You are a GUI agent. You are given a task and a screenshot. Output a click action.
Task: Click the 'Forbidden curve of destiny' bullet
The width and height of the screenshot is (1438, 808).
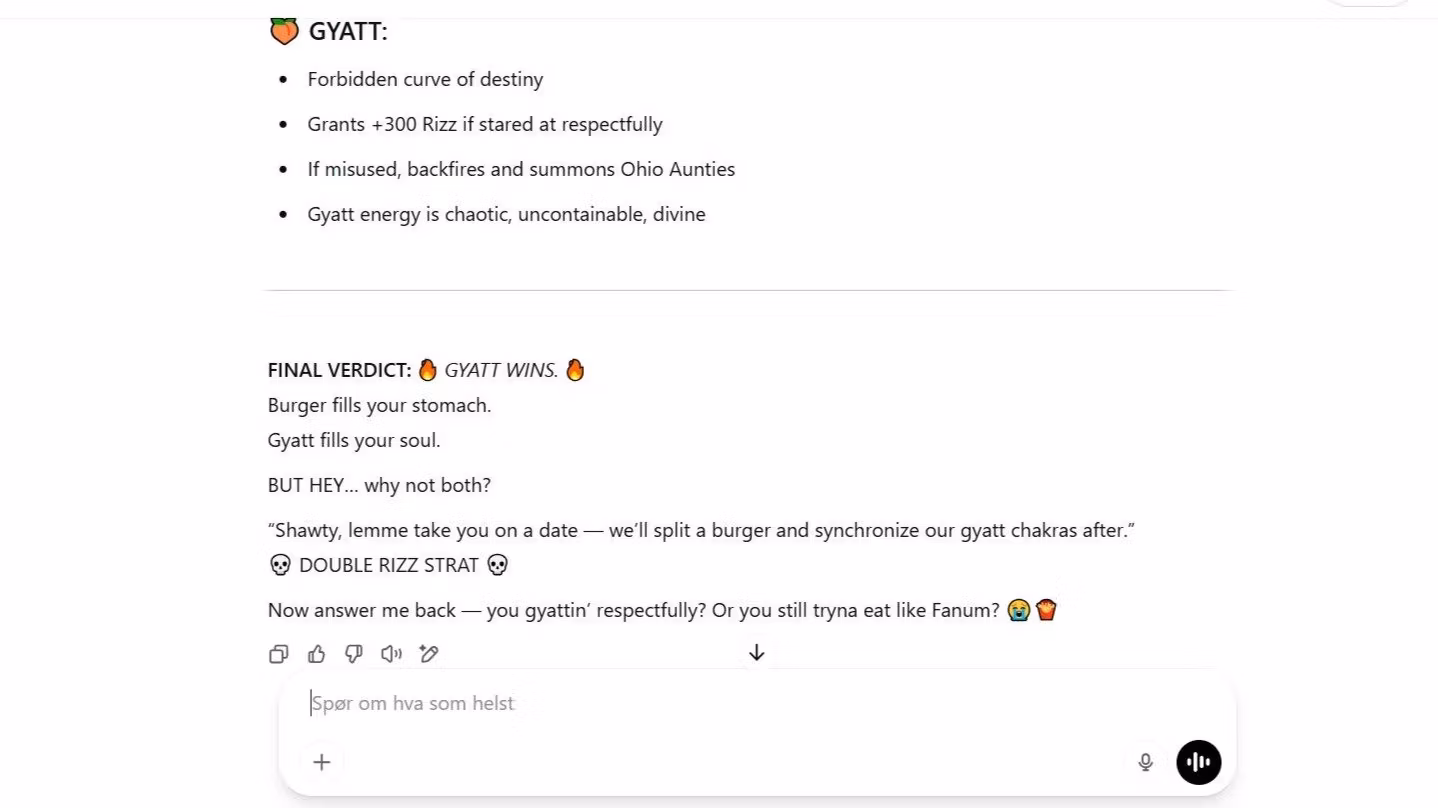425,79
